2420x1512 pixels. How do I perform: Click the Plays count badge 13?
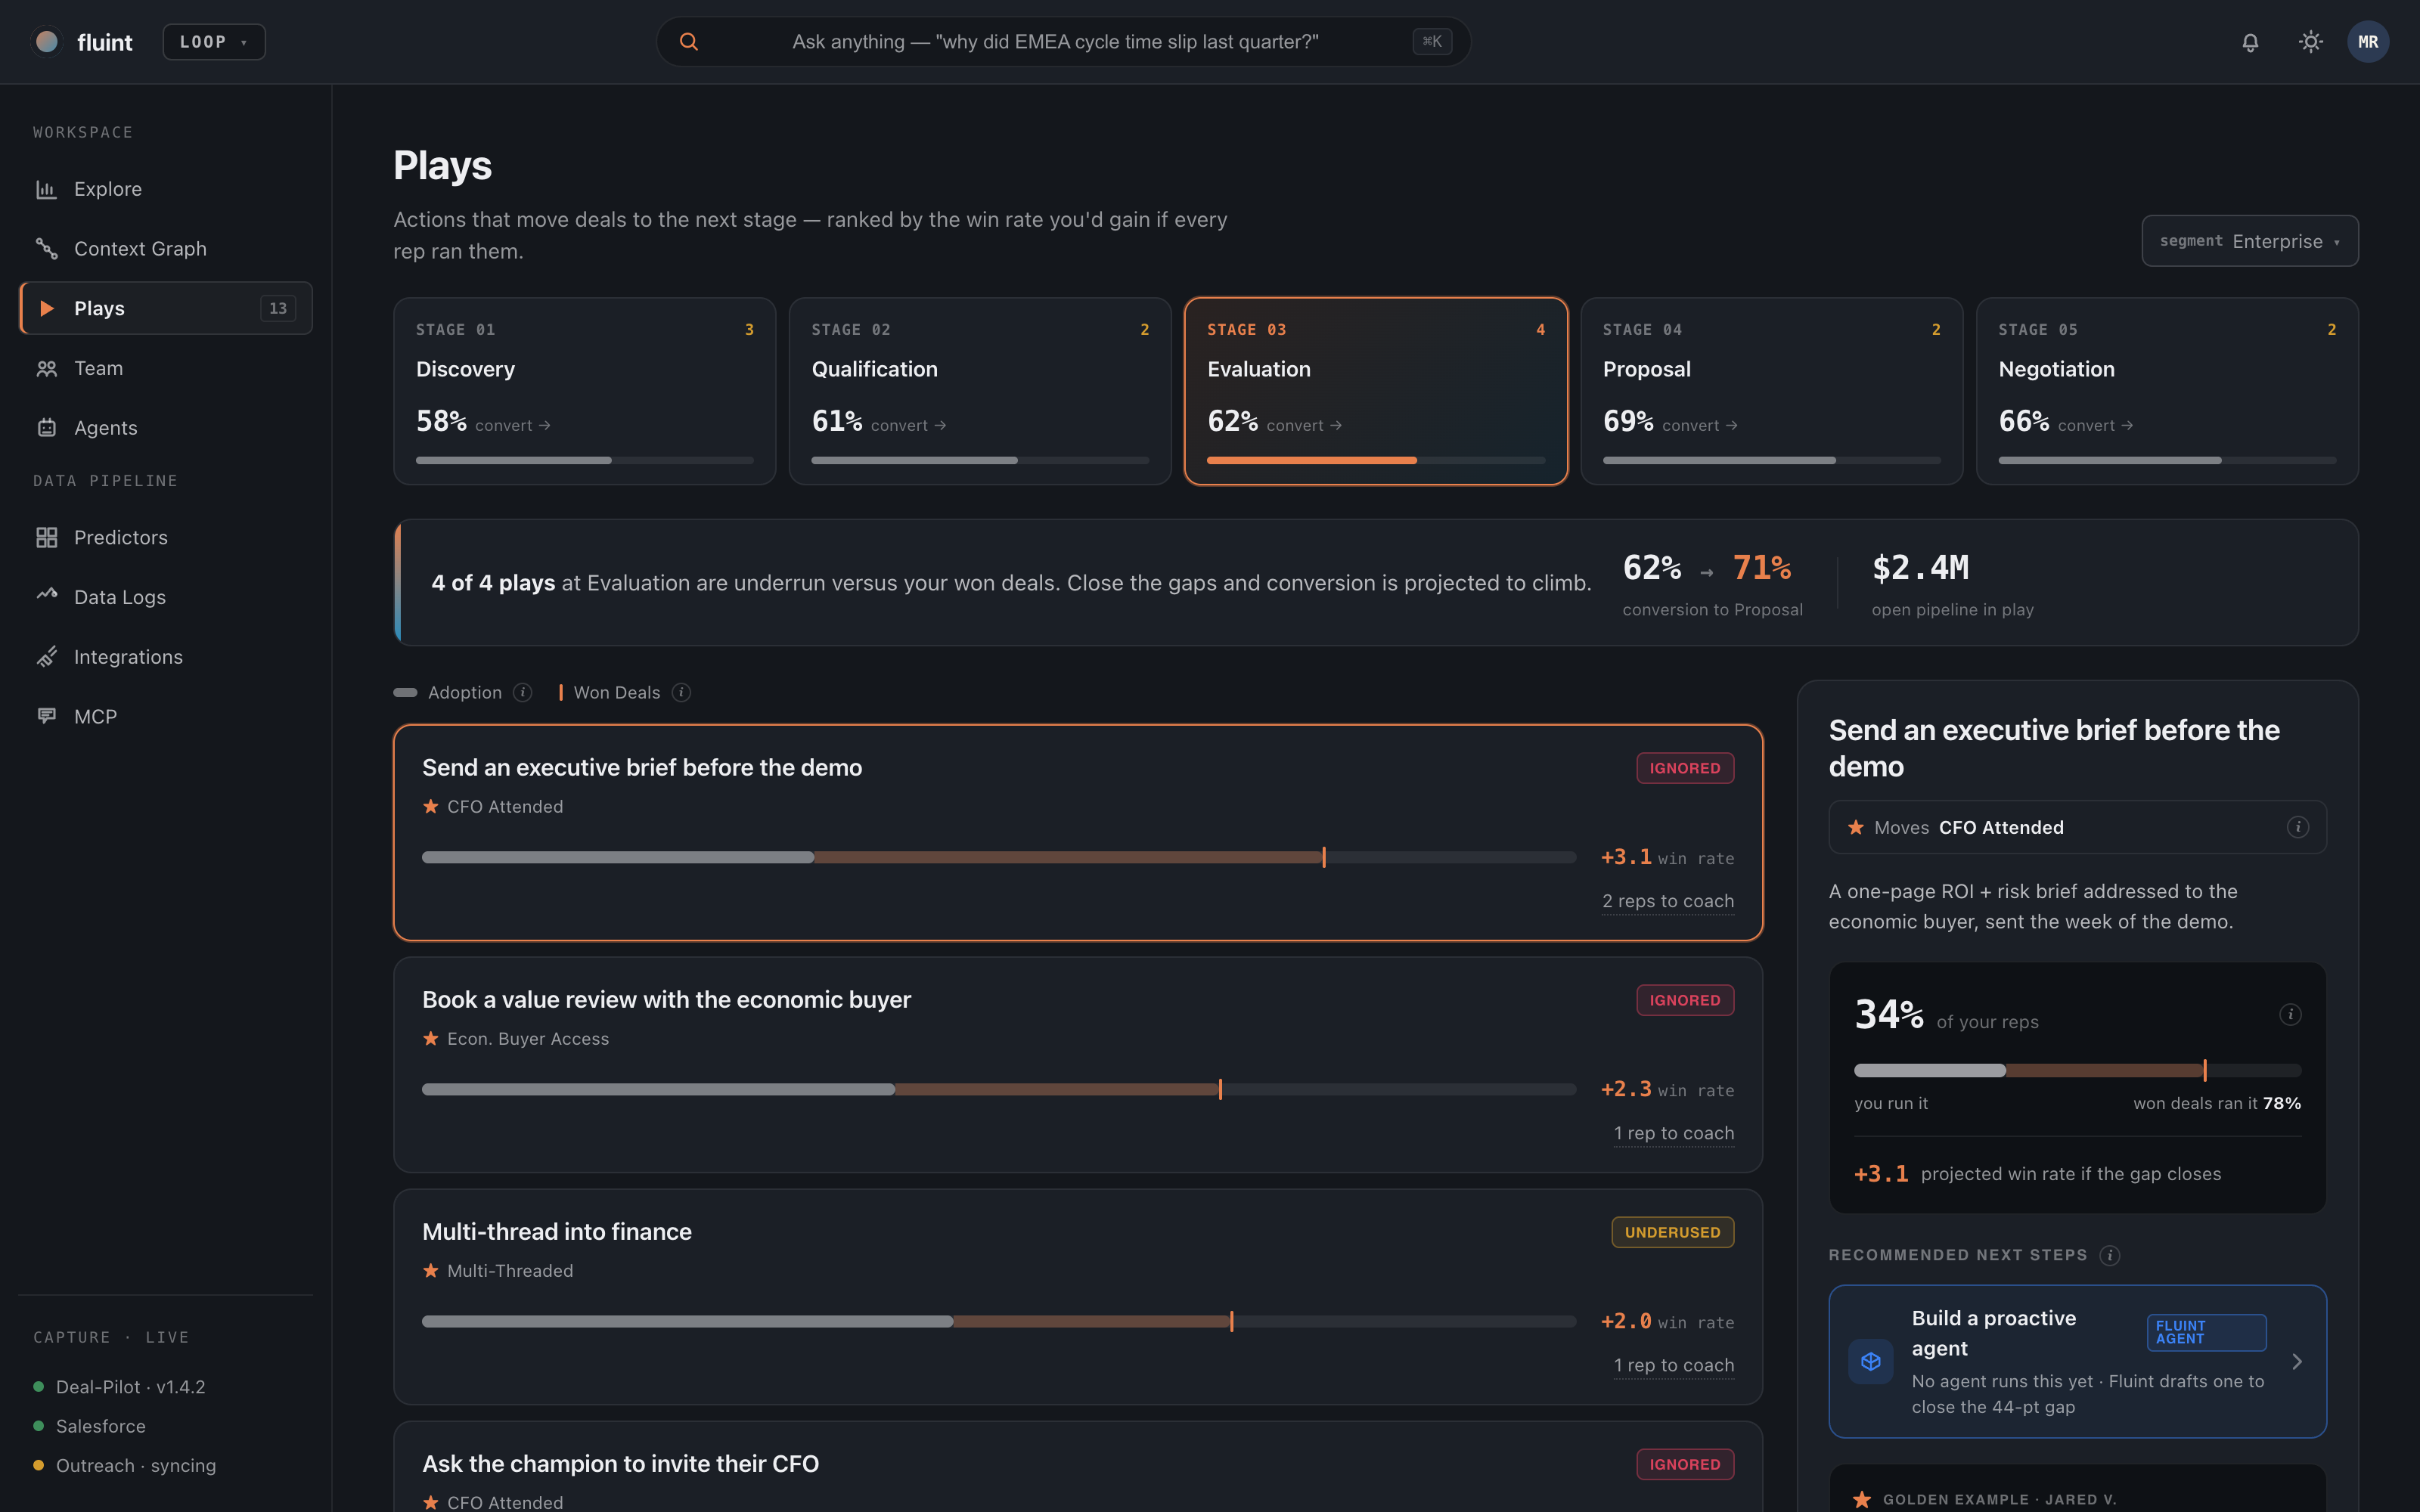278,308
